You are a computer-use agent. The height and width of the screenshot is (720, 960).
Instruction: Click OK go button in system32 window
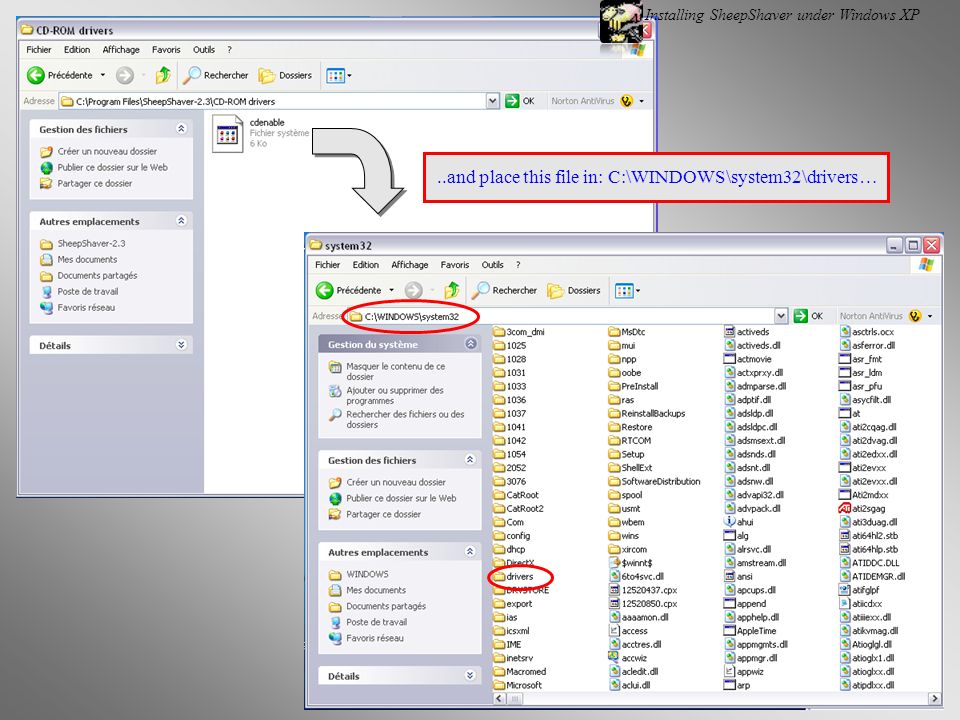coord(808,316)
